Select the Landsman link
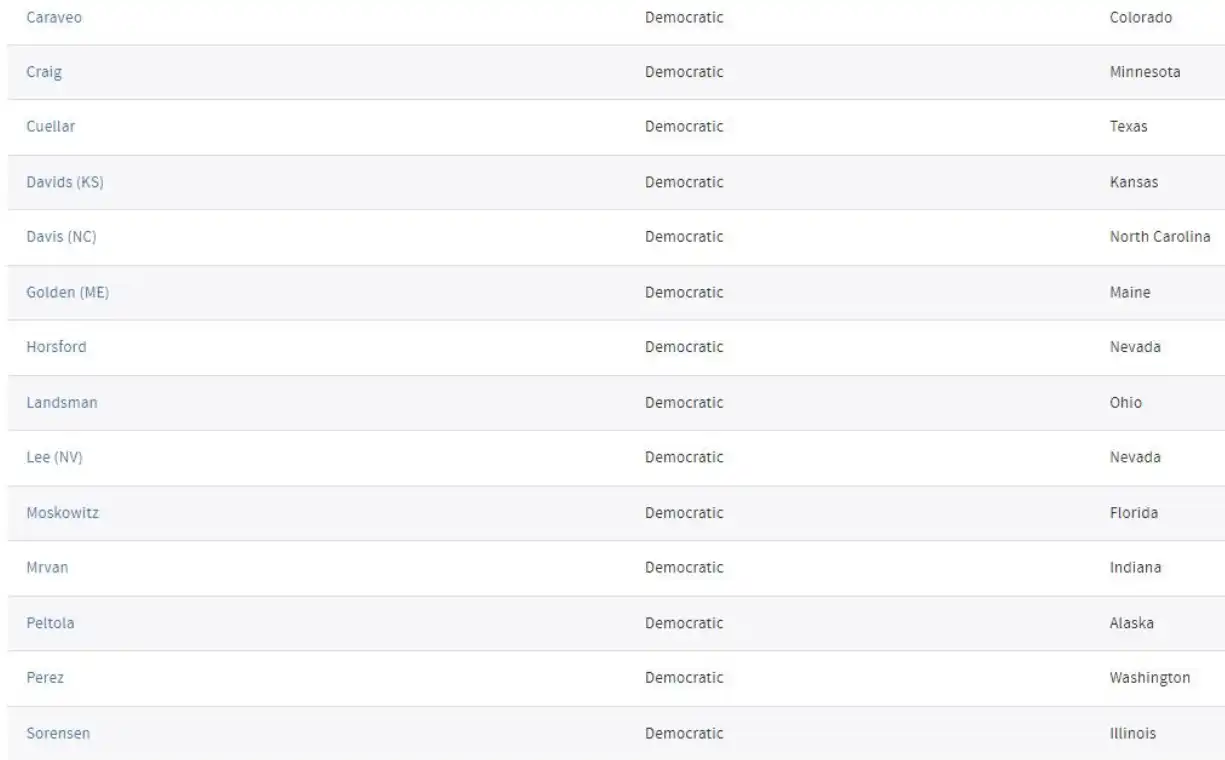 pos(62,402)
